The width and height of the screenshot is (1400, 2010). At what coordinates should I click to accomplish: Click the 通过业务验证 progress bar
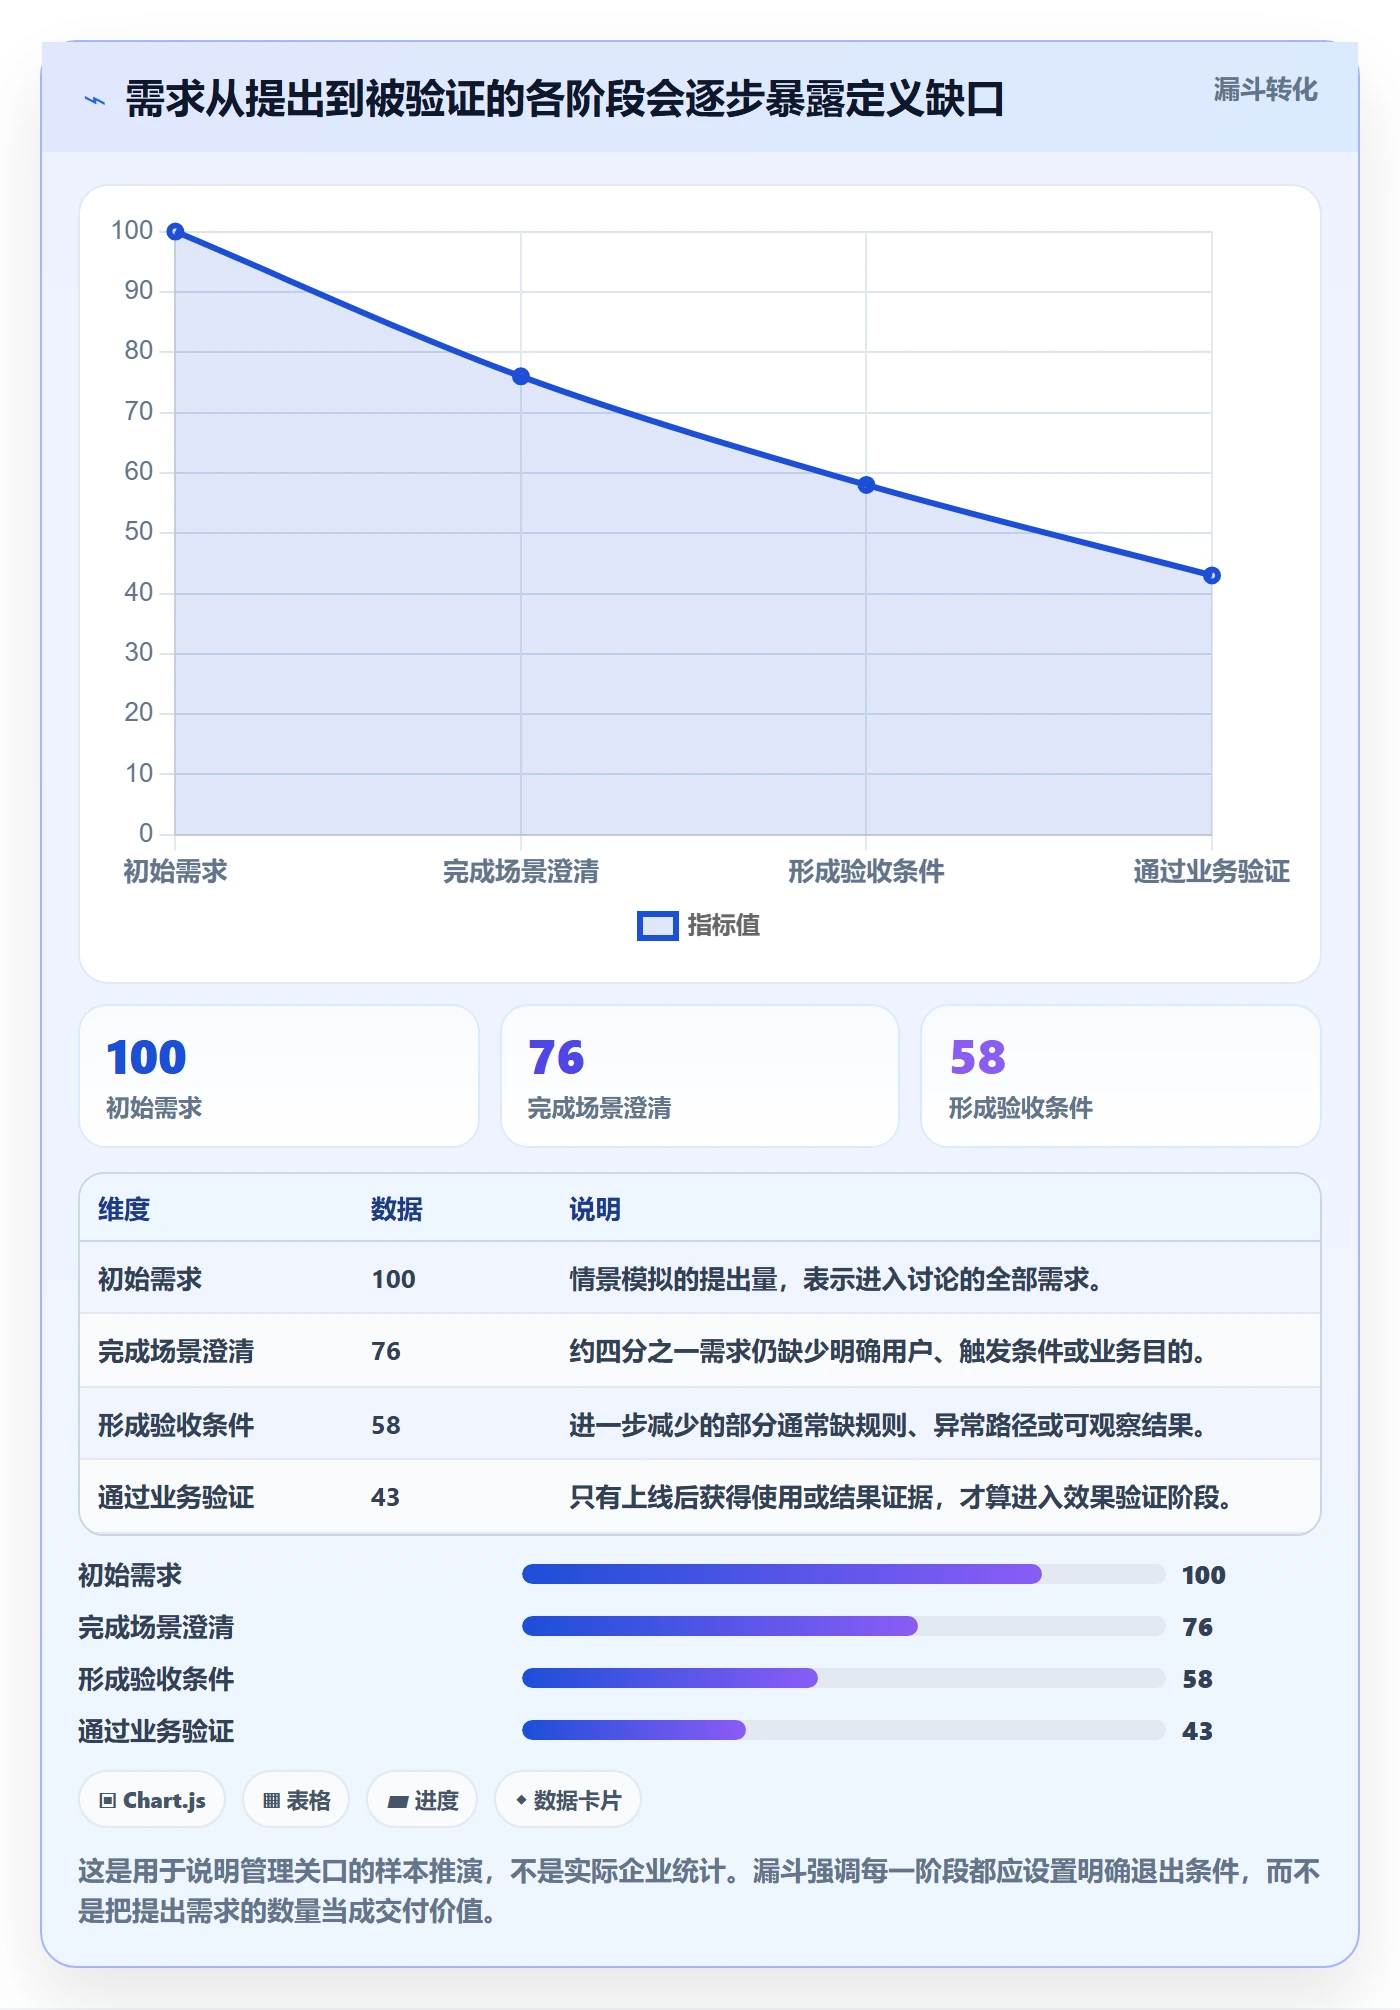[843, 1730]
